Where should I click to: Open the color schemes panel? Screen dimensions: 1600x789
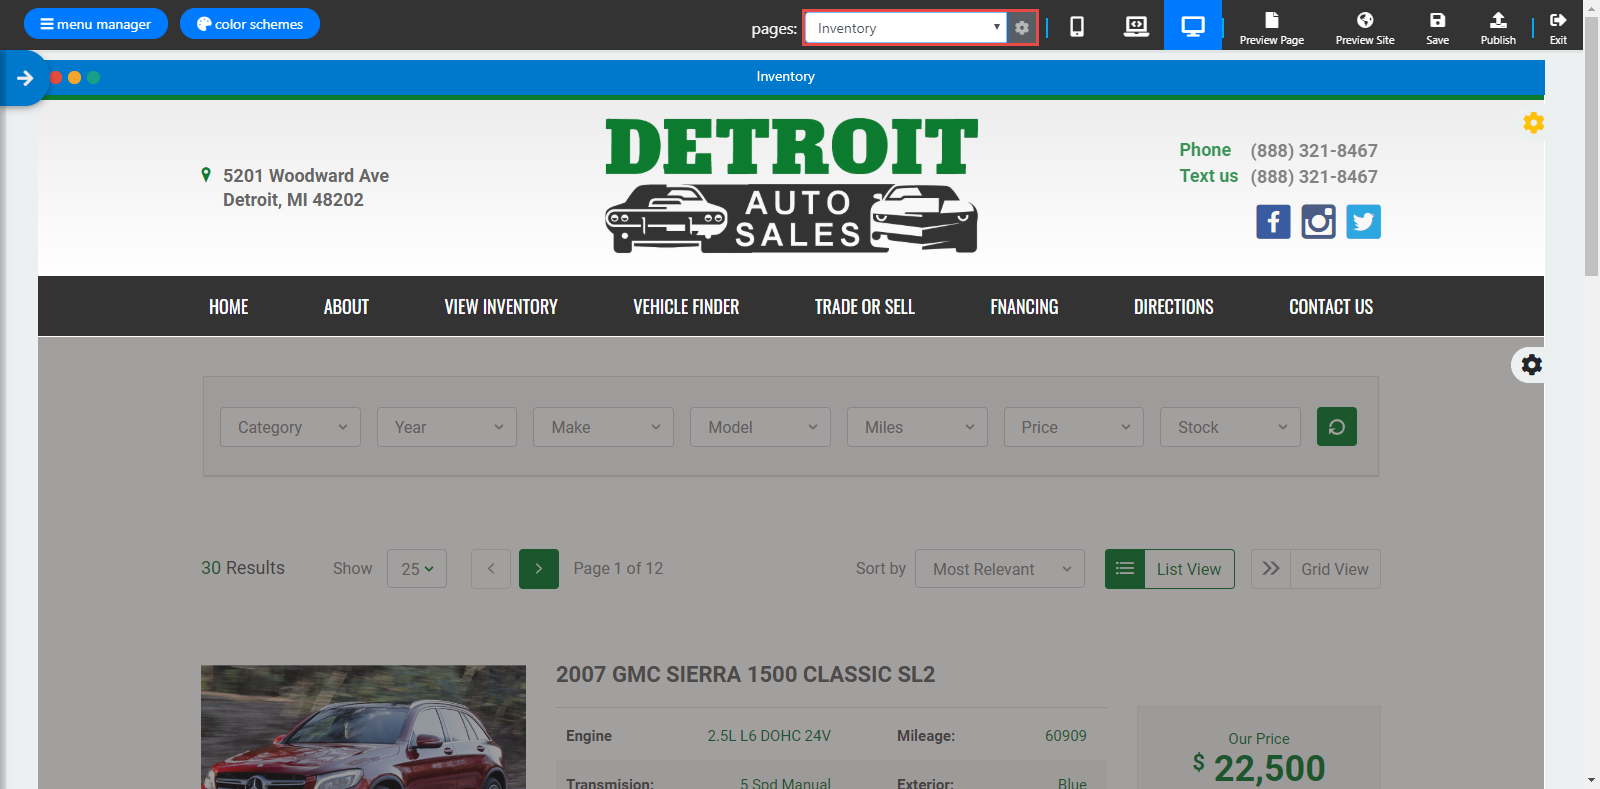point(250,24)
